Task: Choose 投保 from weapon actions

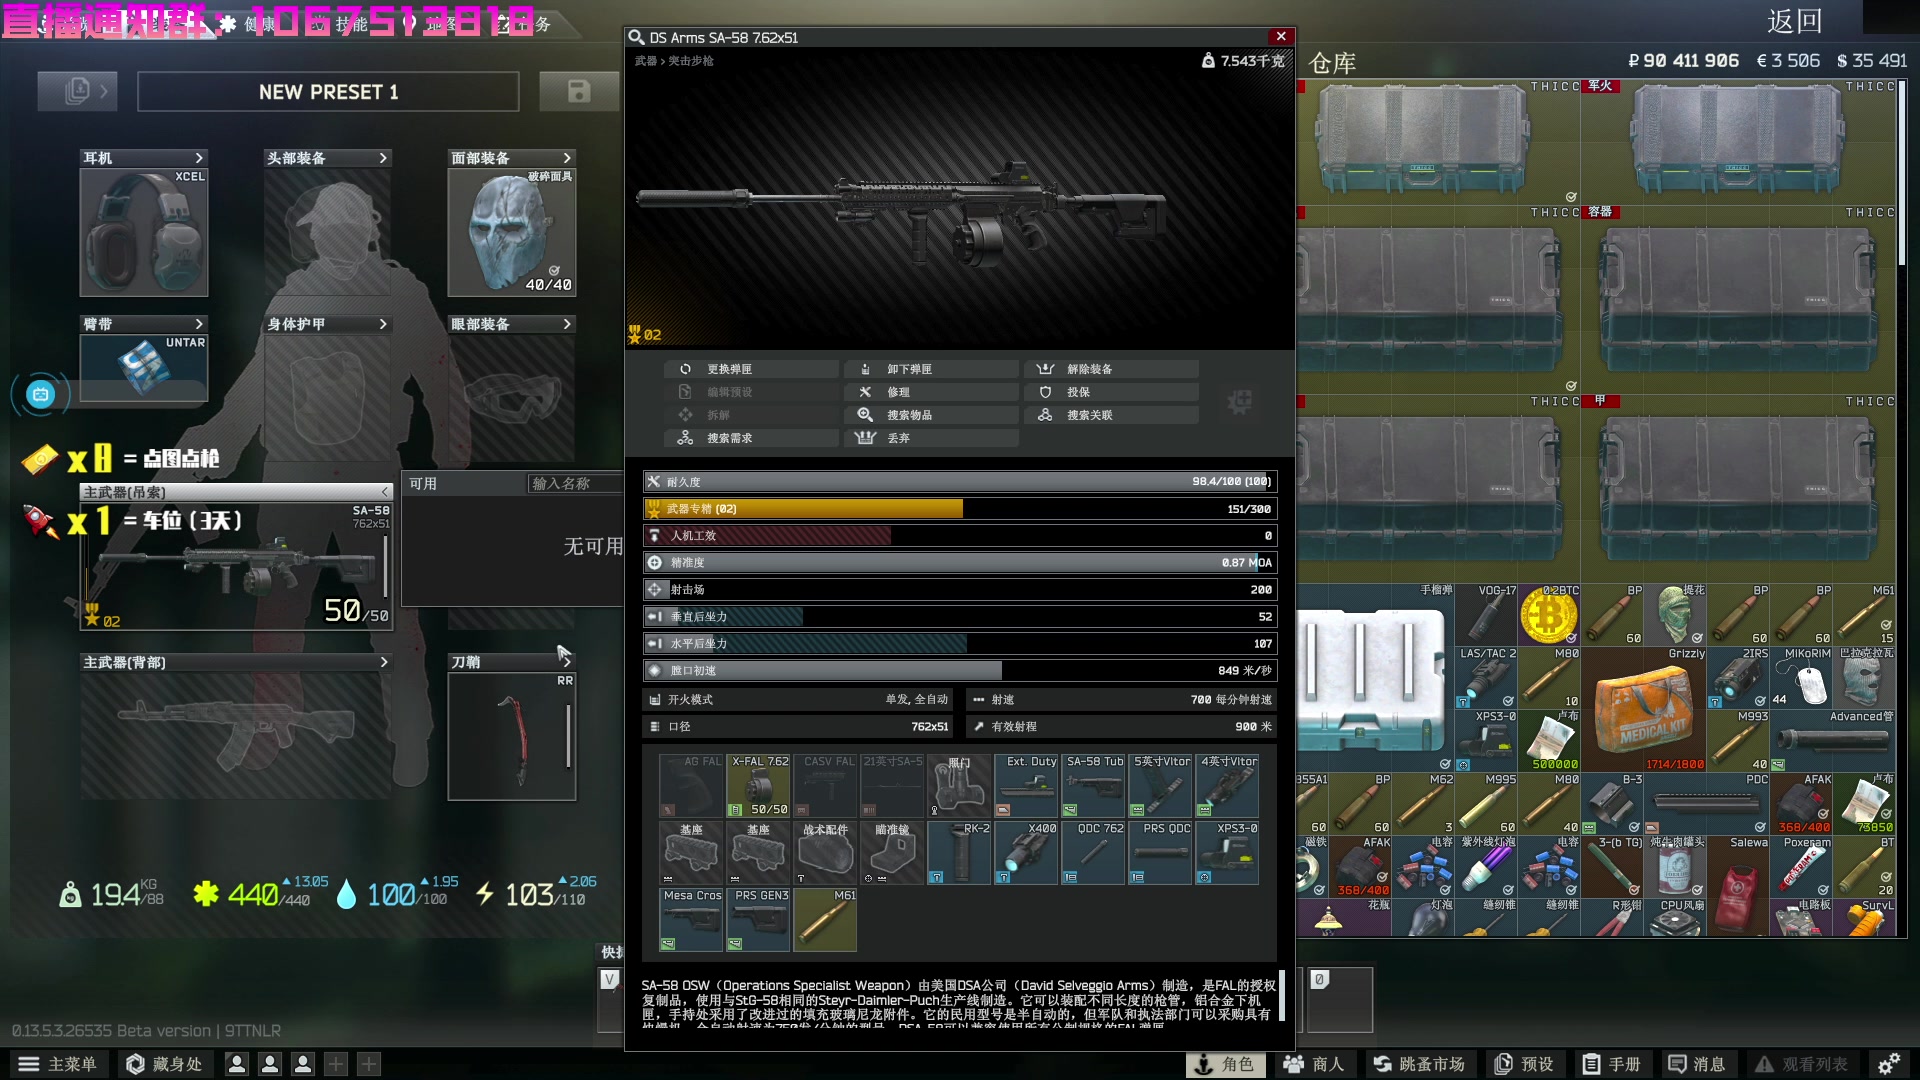Action: point(1112,392)
